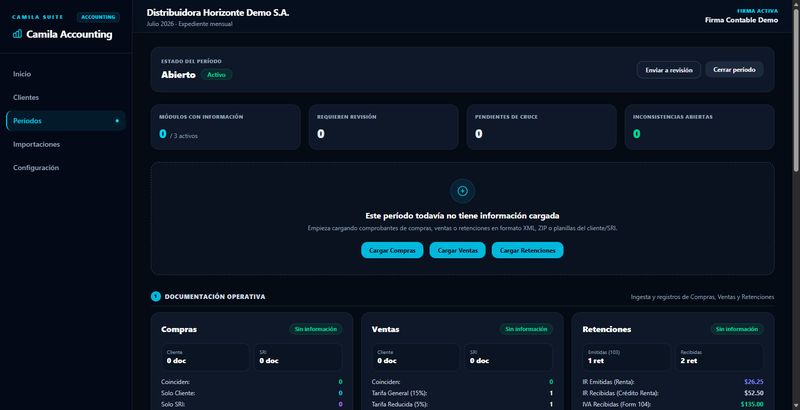Image resolution: width=800 pixels, height=410 pixels.
Task: Open the Requieren revisión card
Action: click(383, 127)
